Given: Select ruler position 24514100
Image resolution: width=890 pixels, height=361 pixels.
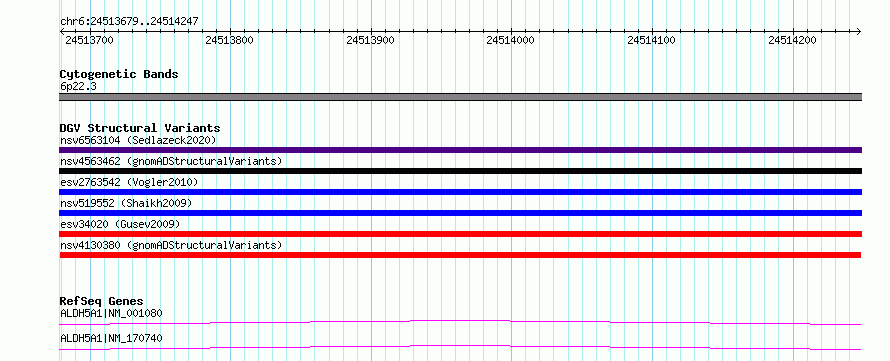Looking at the screenshot, I should (651, 40).
